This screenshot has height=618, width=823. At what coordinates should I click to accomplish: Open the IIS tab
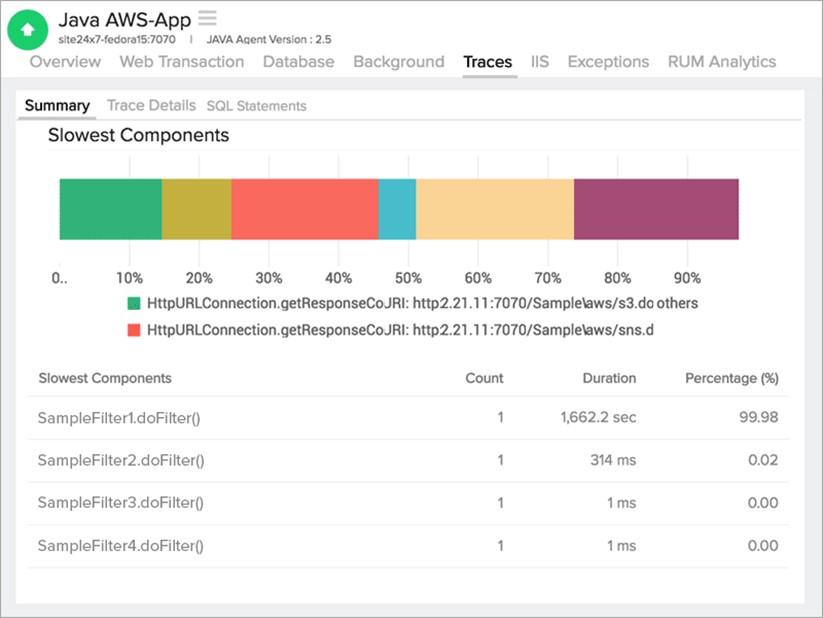point(538,62)
